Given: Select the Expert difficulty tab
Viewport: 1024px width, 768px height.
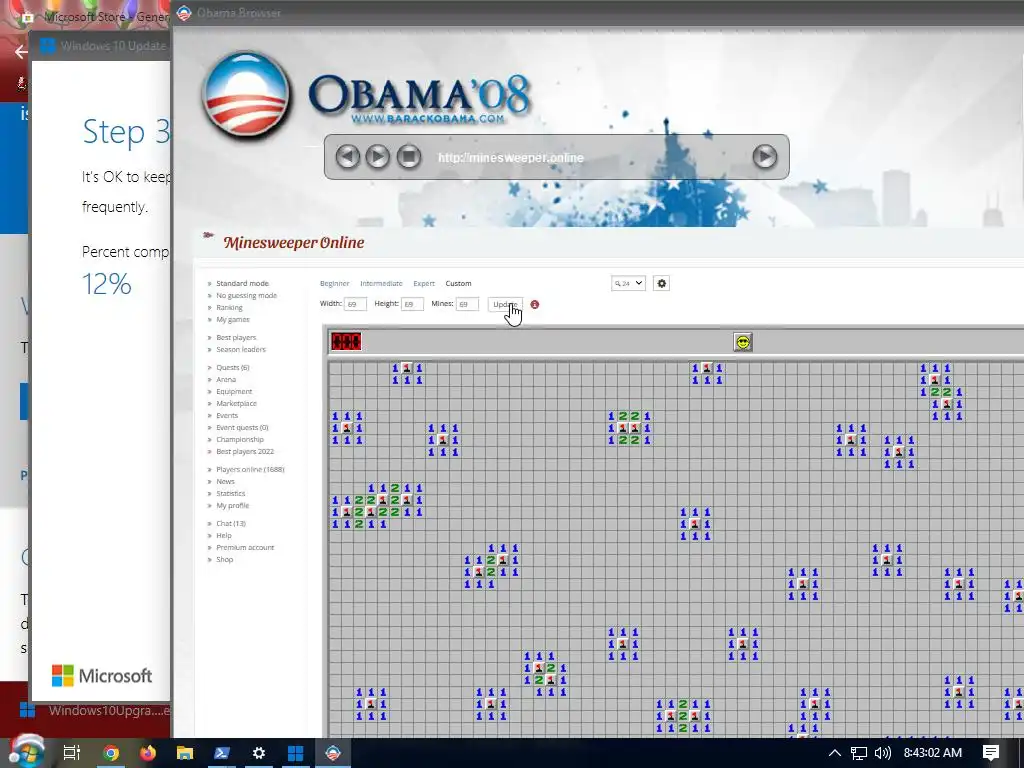Looking at the screenshot, I should (x=424, y=283).
